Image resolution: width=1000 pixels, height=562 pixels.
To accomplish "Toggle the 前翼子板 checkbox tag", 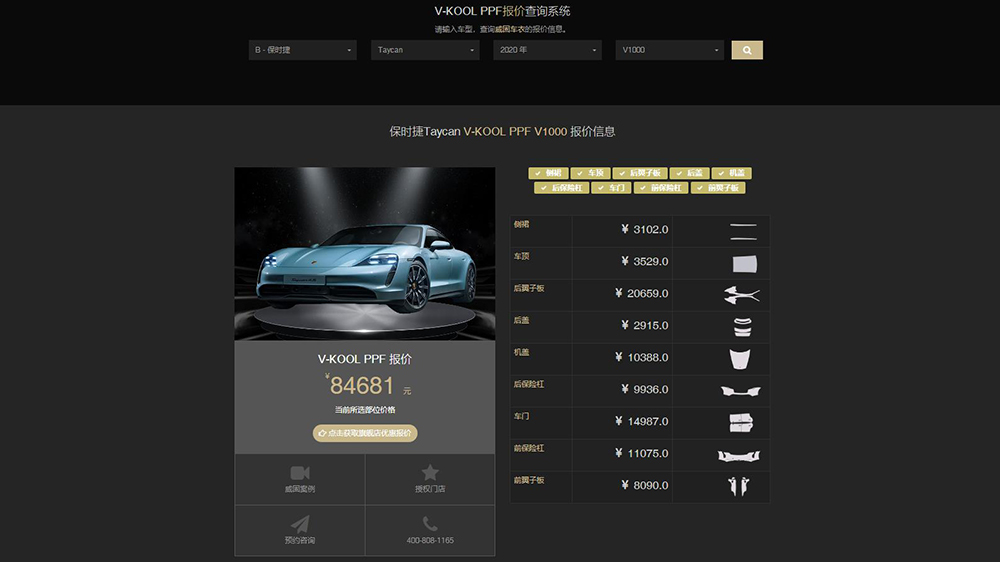I will [x=717, y=188].
